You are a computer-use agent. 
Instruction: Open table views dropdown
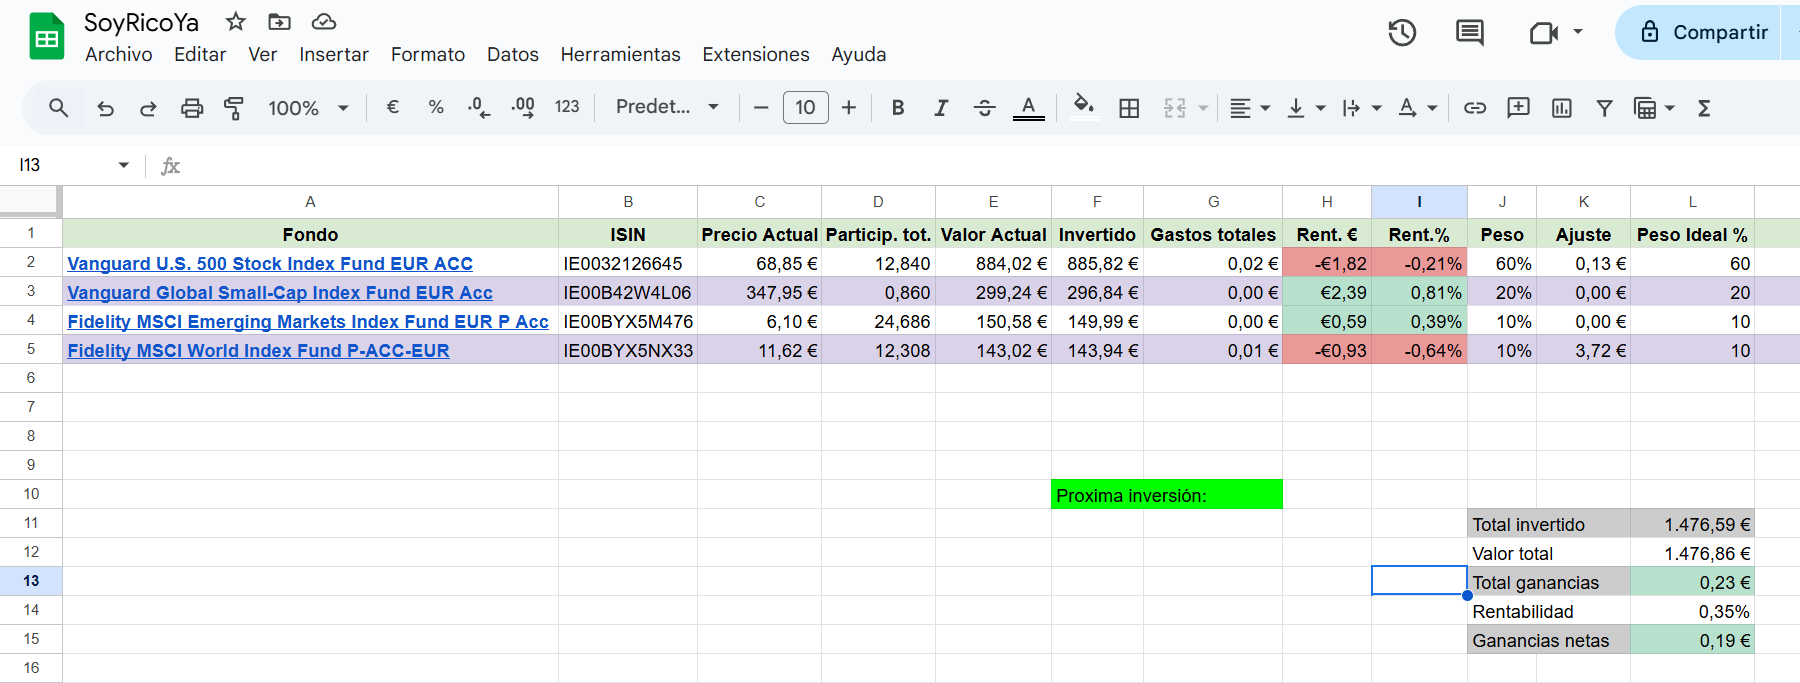(1654, 108)
